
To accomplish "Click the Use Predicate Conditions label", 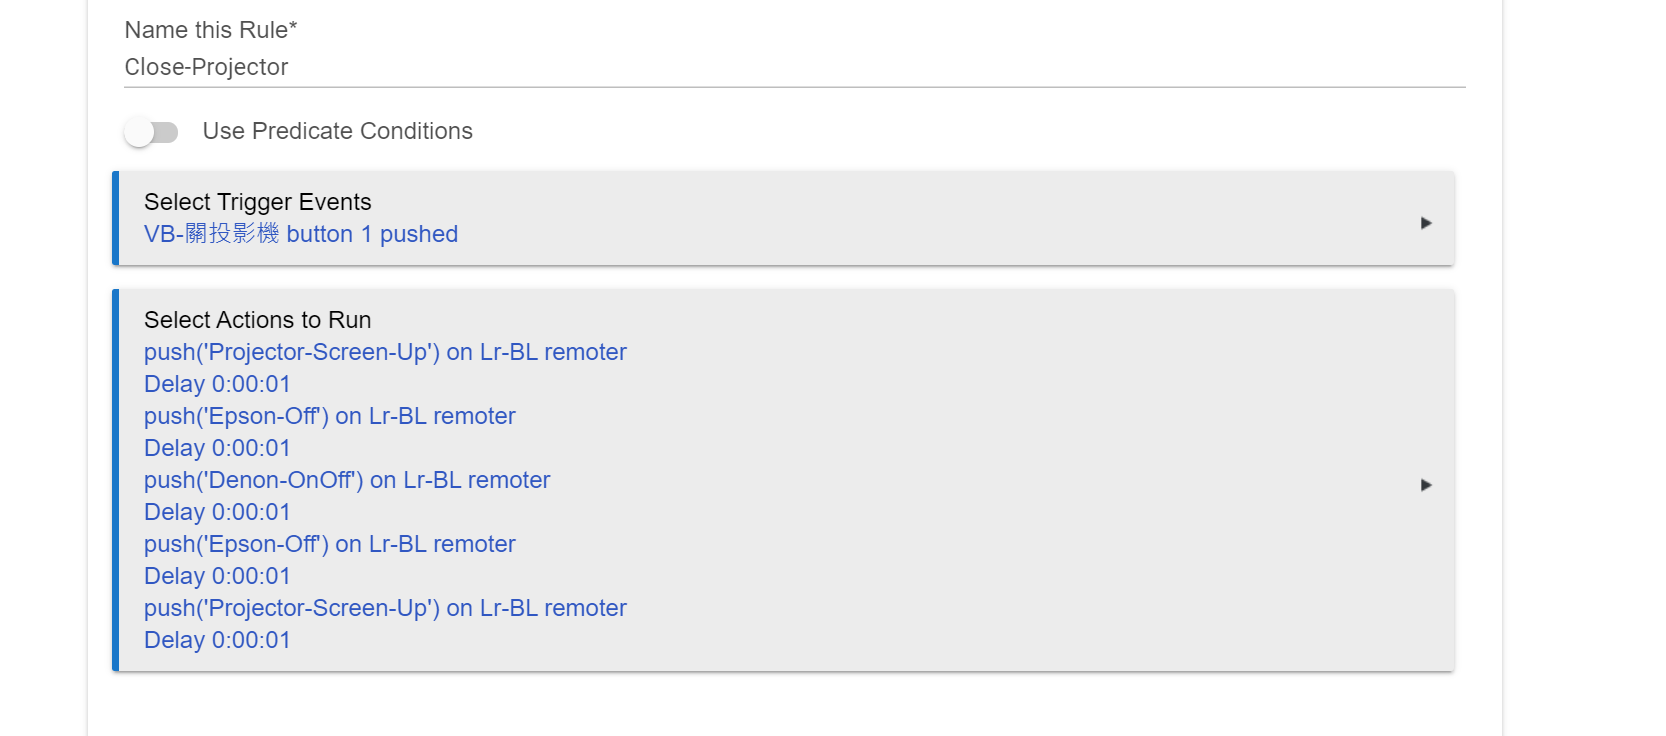I will (x=338, y=131).
